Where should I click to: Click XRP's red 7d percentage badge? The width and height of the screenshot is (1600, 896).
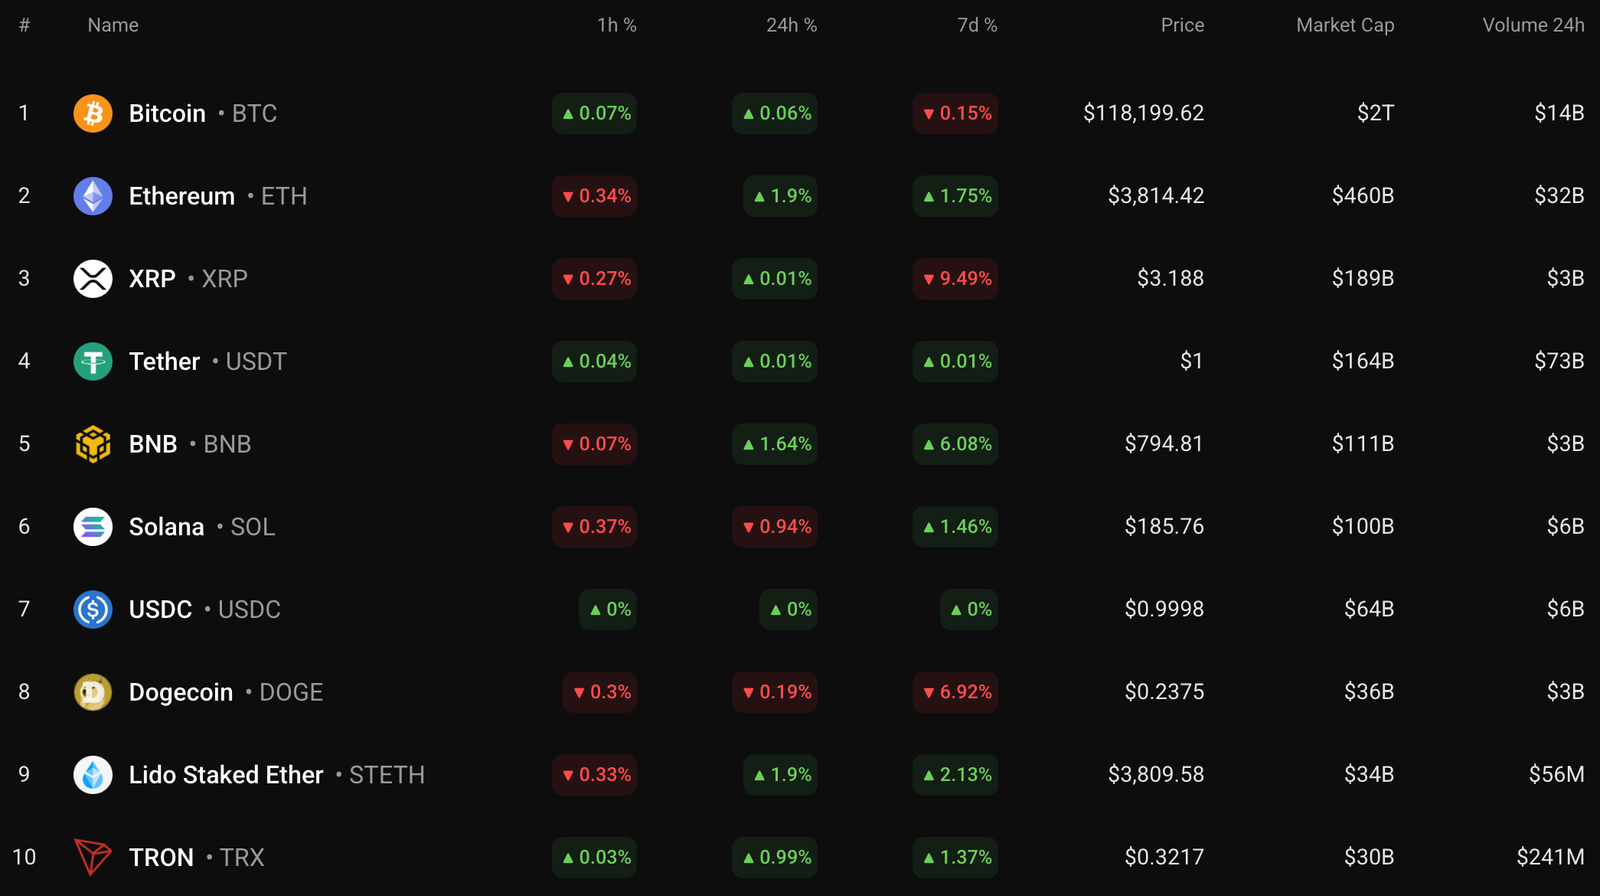955,279
